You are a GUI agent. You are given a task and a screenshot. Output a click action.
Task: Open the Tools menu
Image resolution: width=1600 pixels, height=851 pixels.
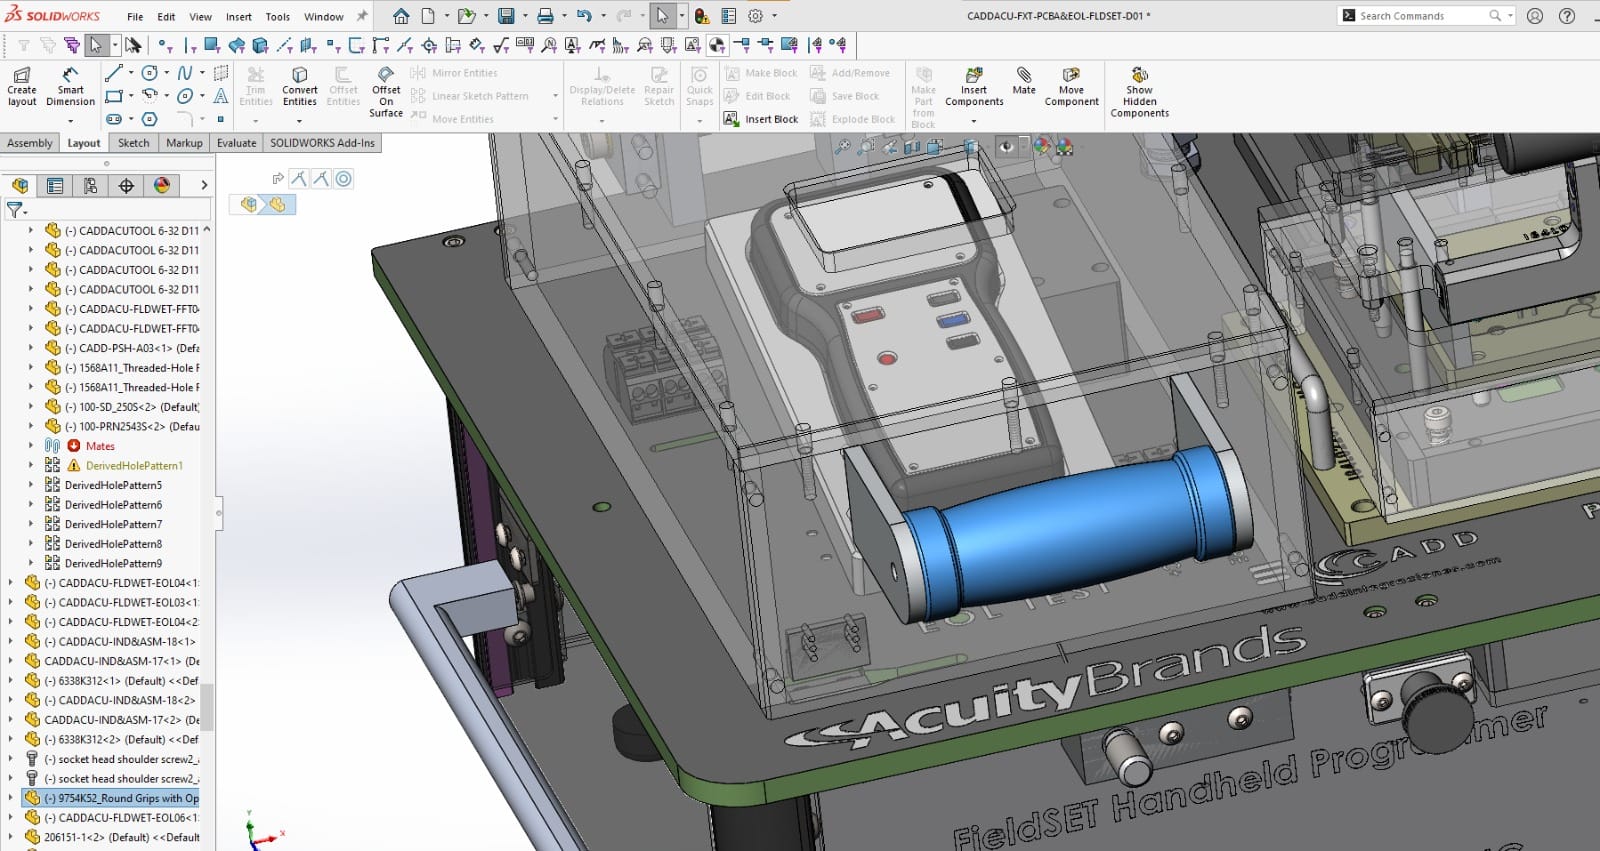coord(277,17)
